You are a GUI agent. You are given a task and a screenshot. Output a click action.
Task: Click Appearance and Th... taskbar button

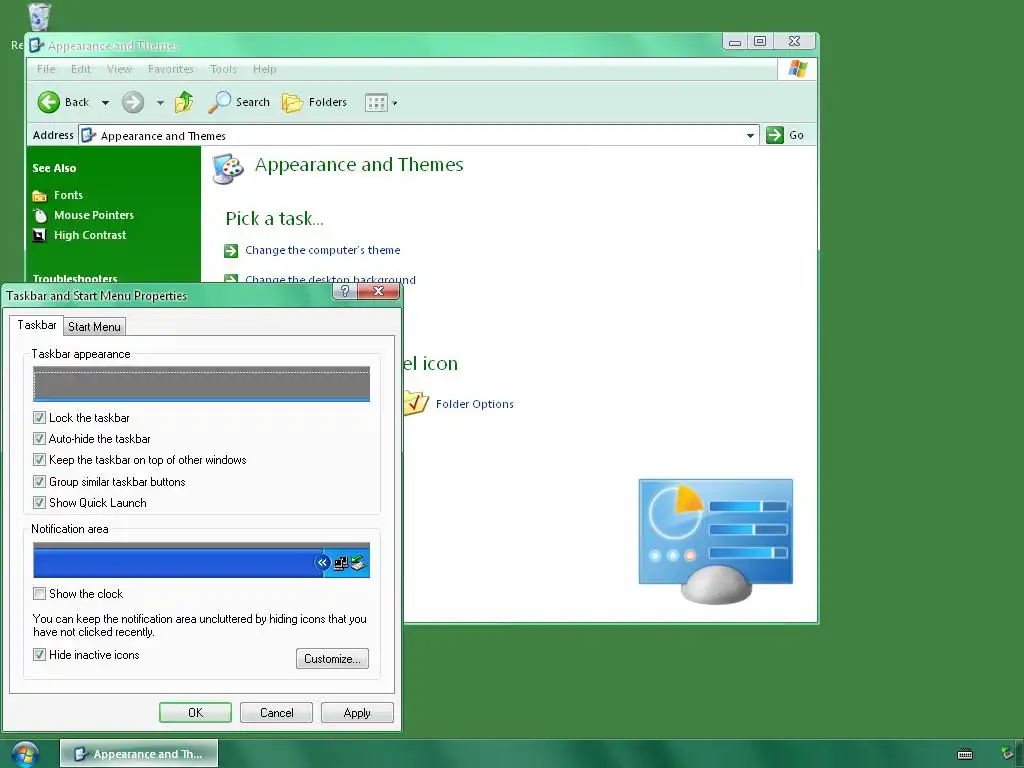(x=139, y=754)
